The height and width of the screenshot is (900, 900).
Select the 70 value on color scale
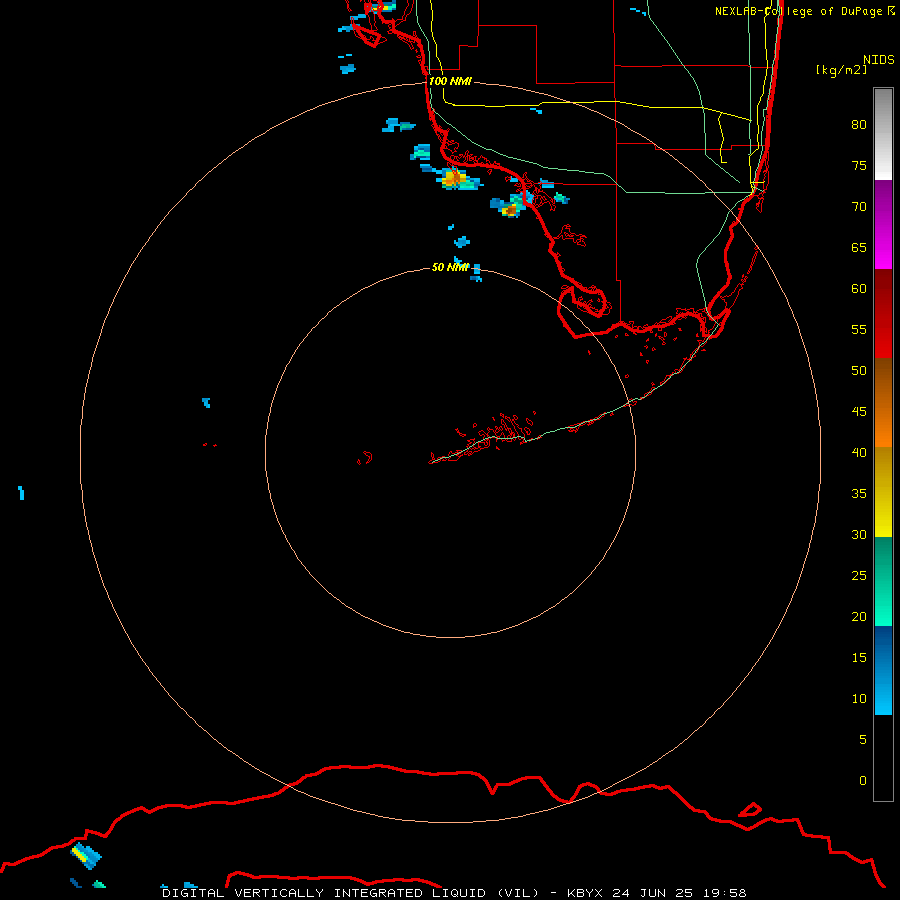(859, 207)
